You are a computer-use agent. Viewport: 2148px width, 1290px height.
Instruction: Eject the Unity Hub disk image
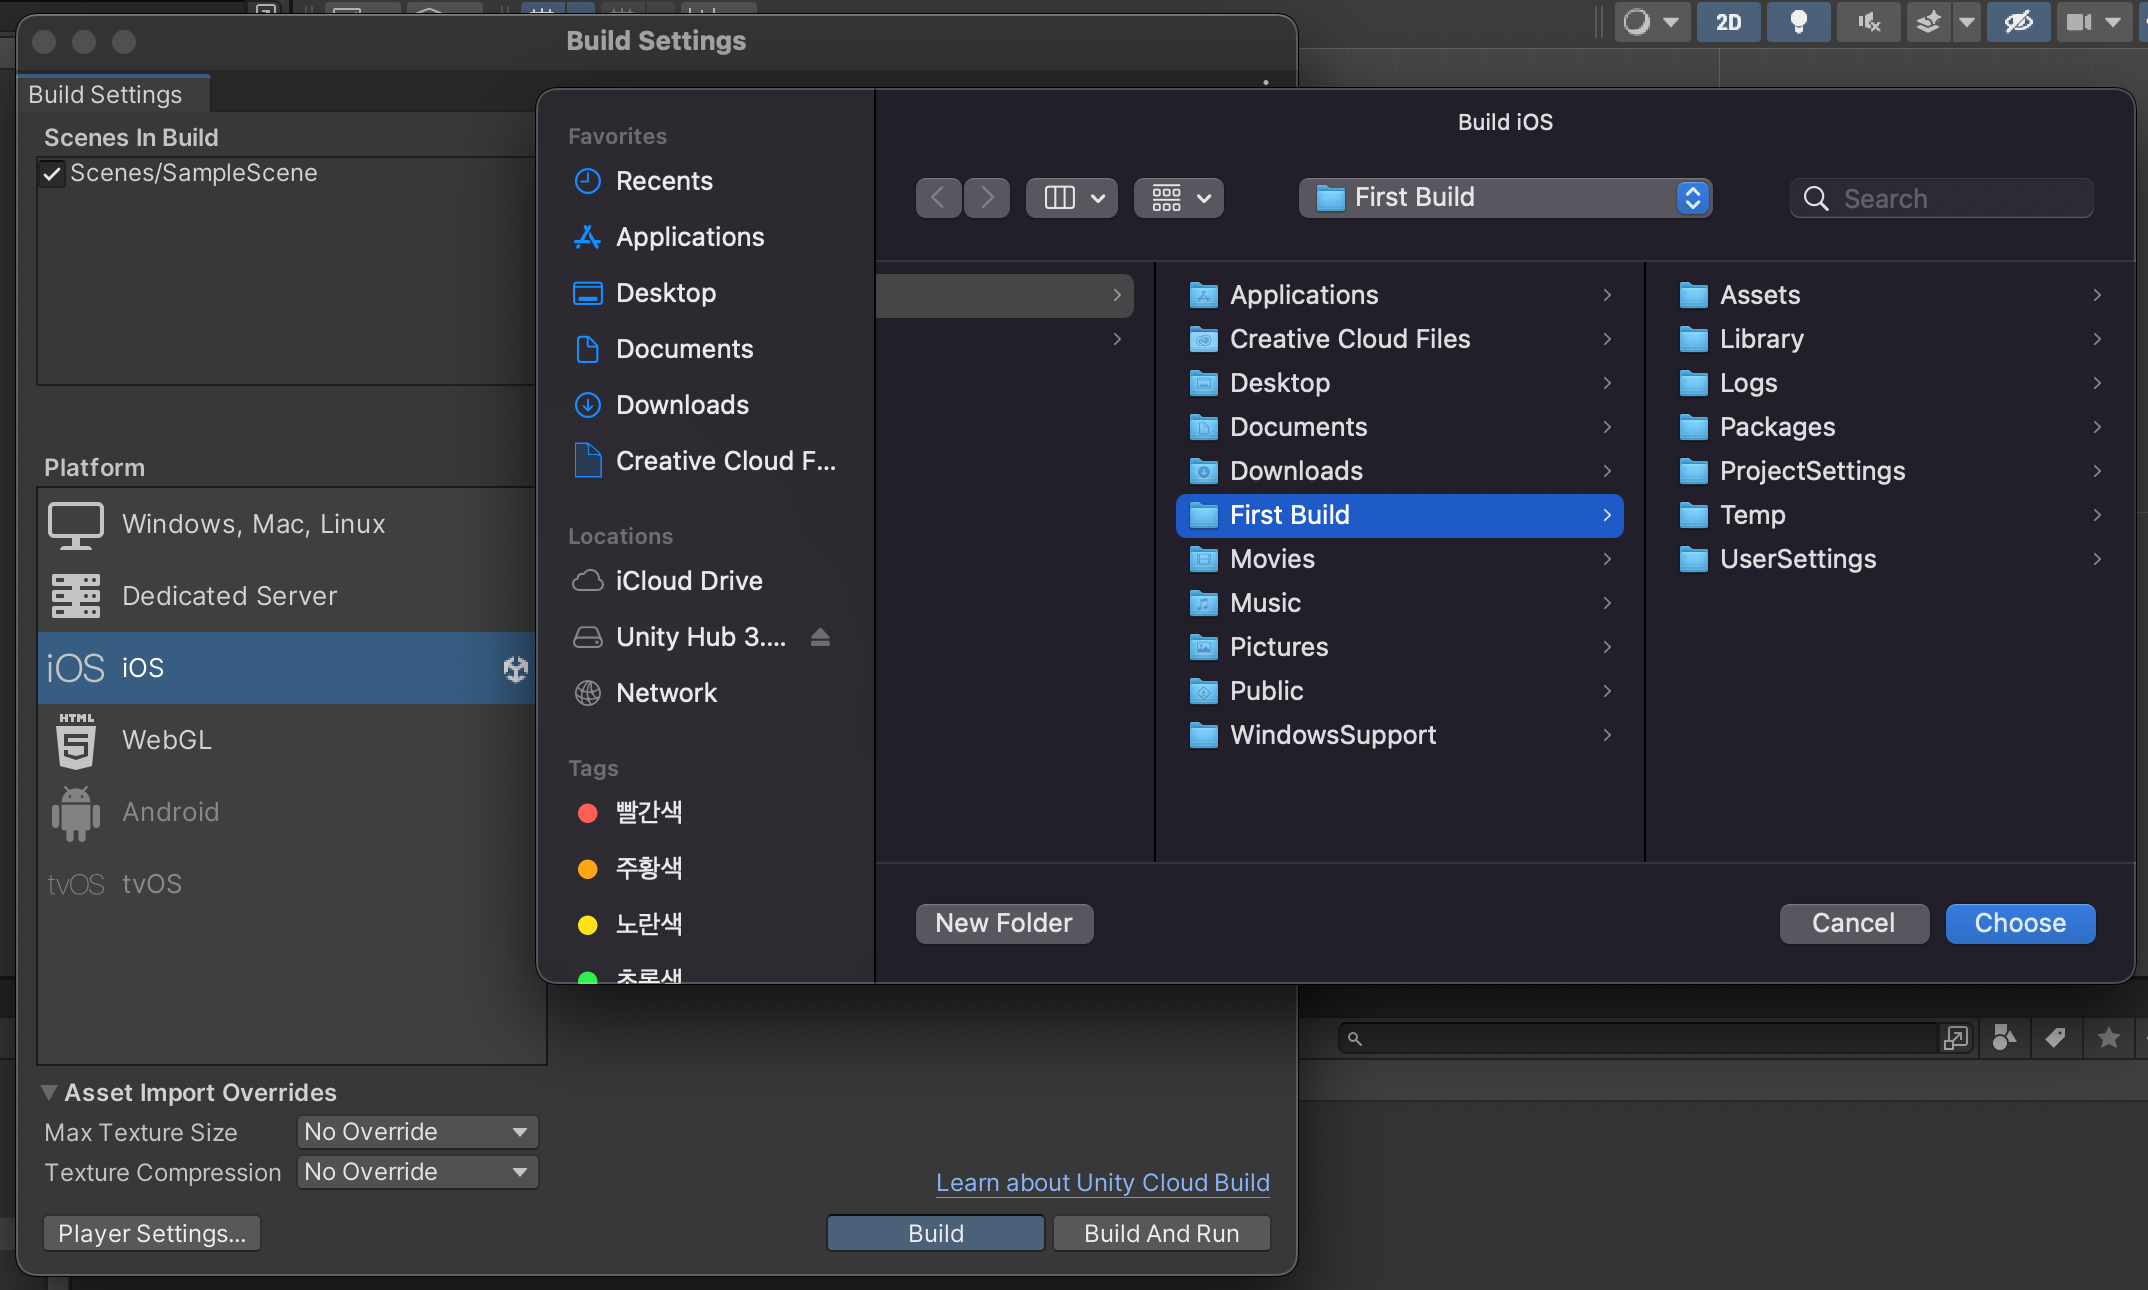click(x=820, y=637)
